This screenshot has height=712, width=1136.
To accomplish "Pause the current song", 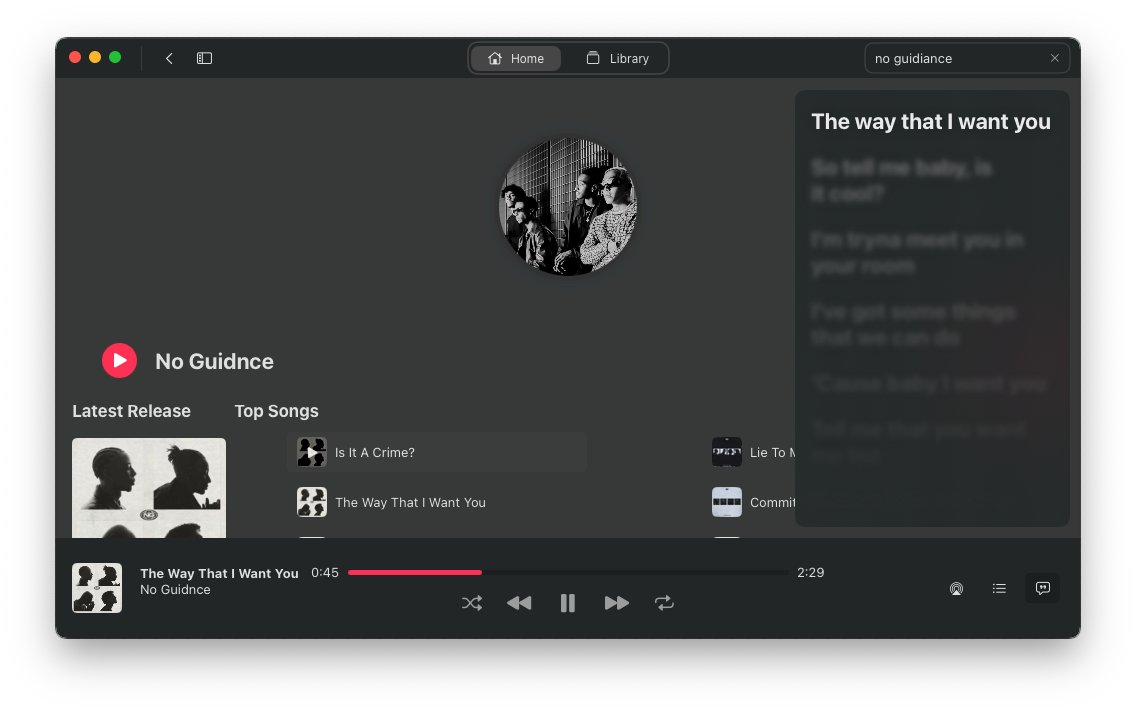I will (568, 603).
